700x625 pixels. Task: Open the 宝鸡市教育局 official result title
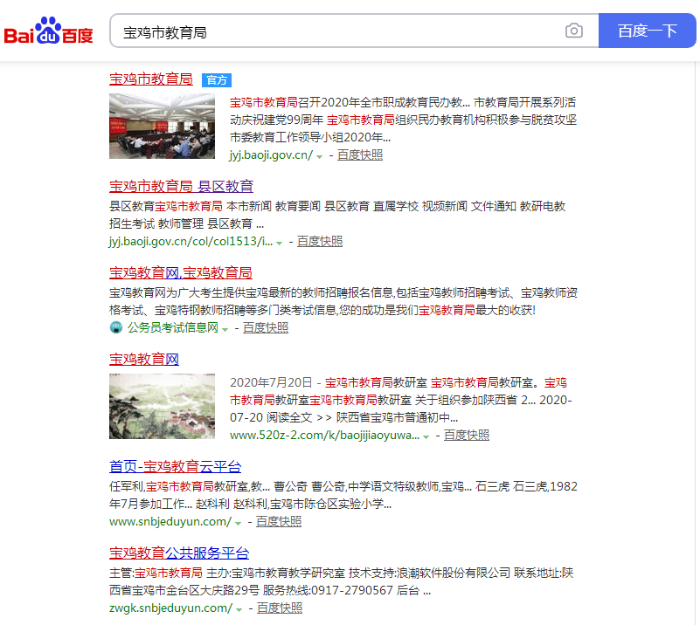pos(151,79)
